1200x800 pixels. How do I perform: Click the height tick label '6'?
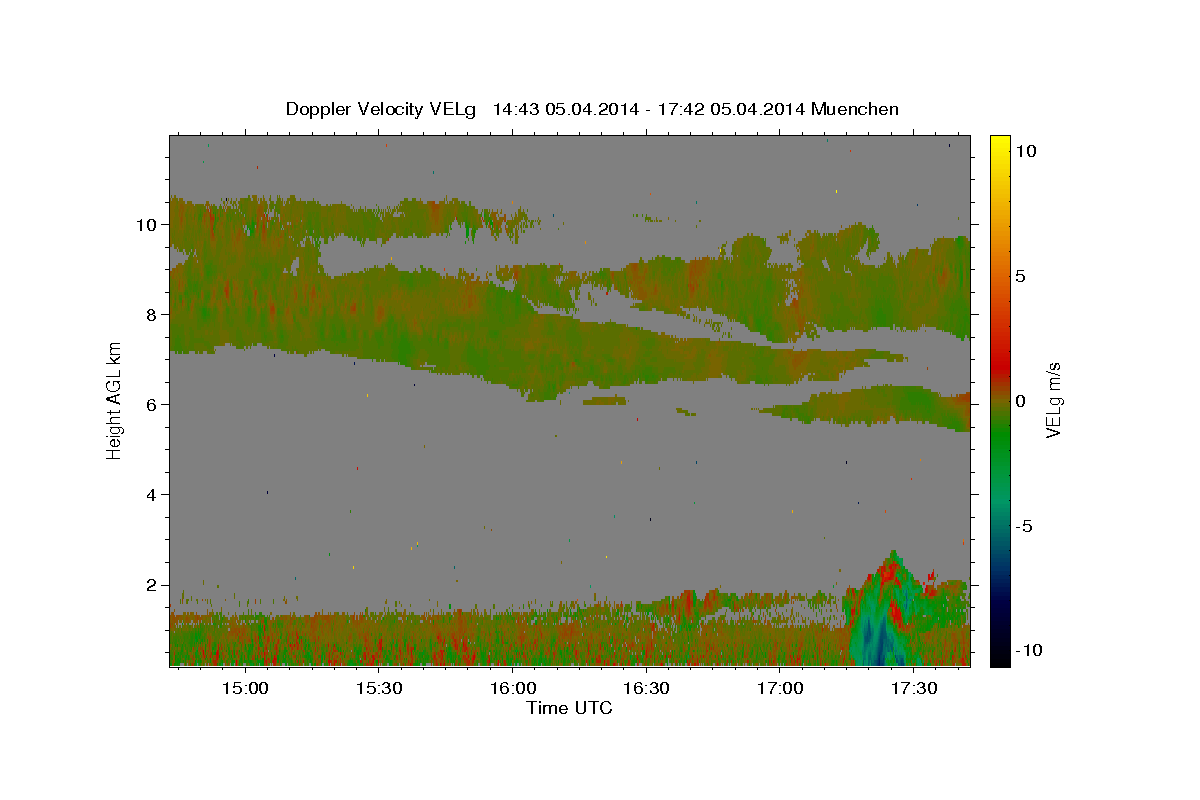tap(152, 404)
